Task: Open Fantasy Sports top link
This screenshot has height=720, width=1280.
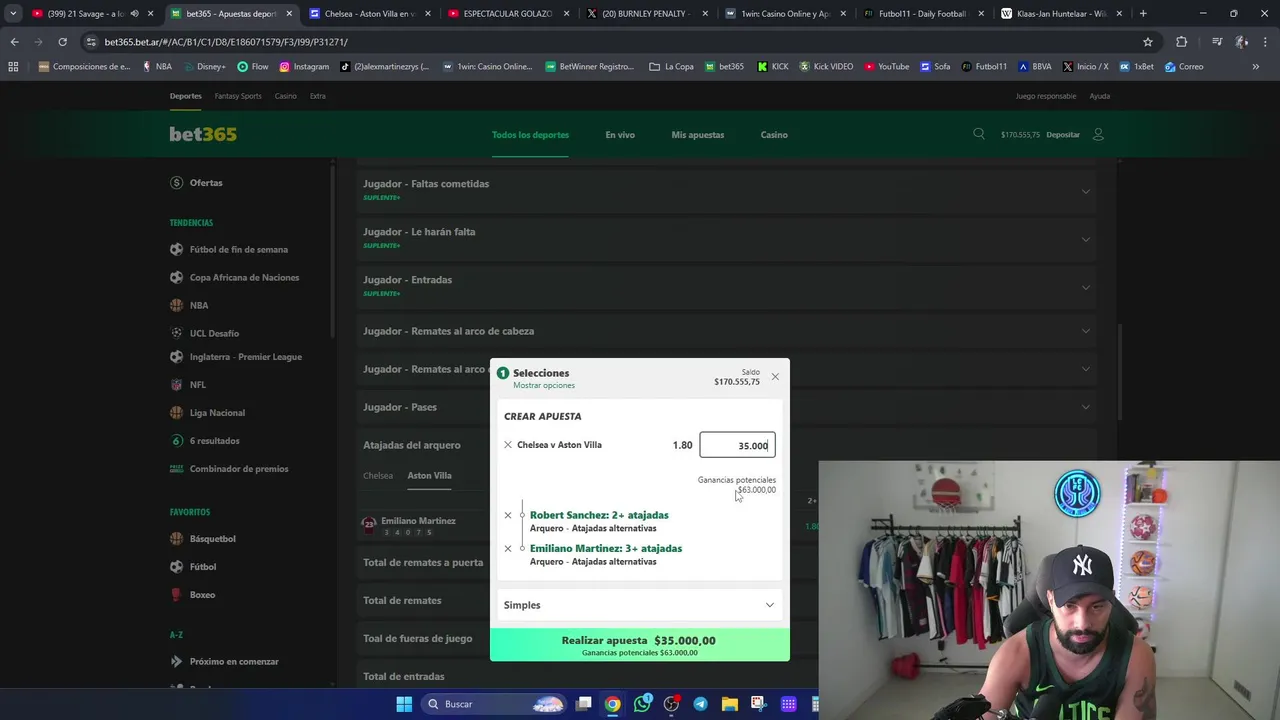Action: (238, 96)
